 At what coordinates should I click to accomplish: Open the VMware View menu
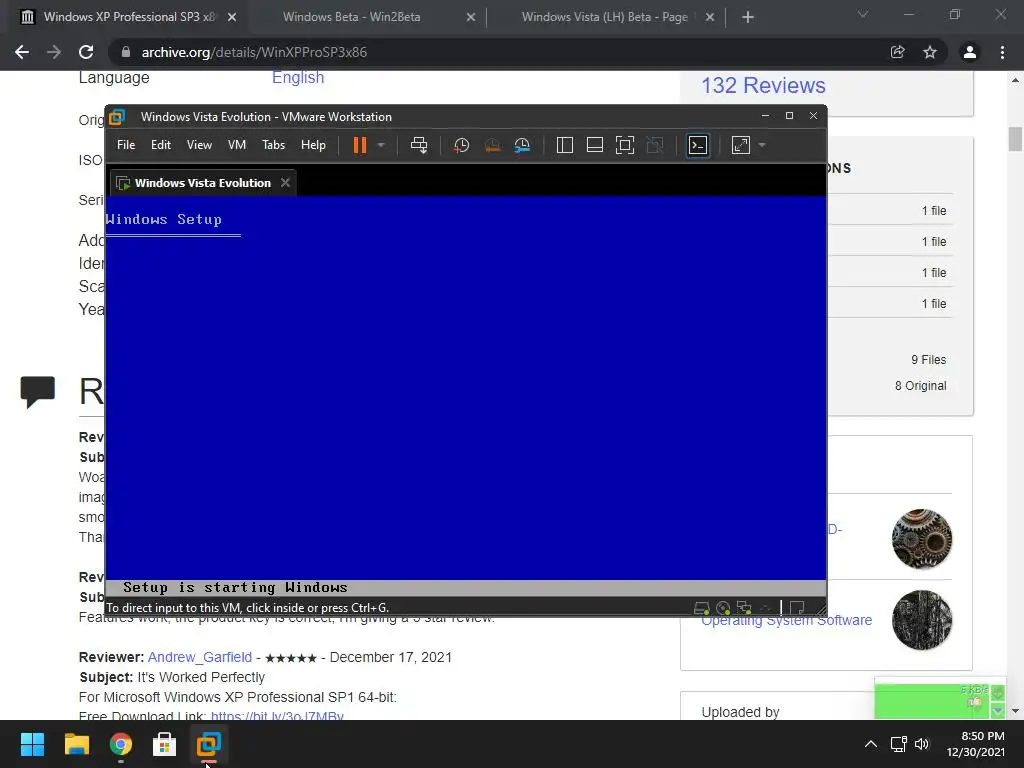(x=199, y=145)
